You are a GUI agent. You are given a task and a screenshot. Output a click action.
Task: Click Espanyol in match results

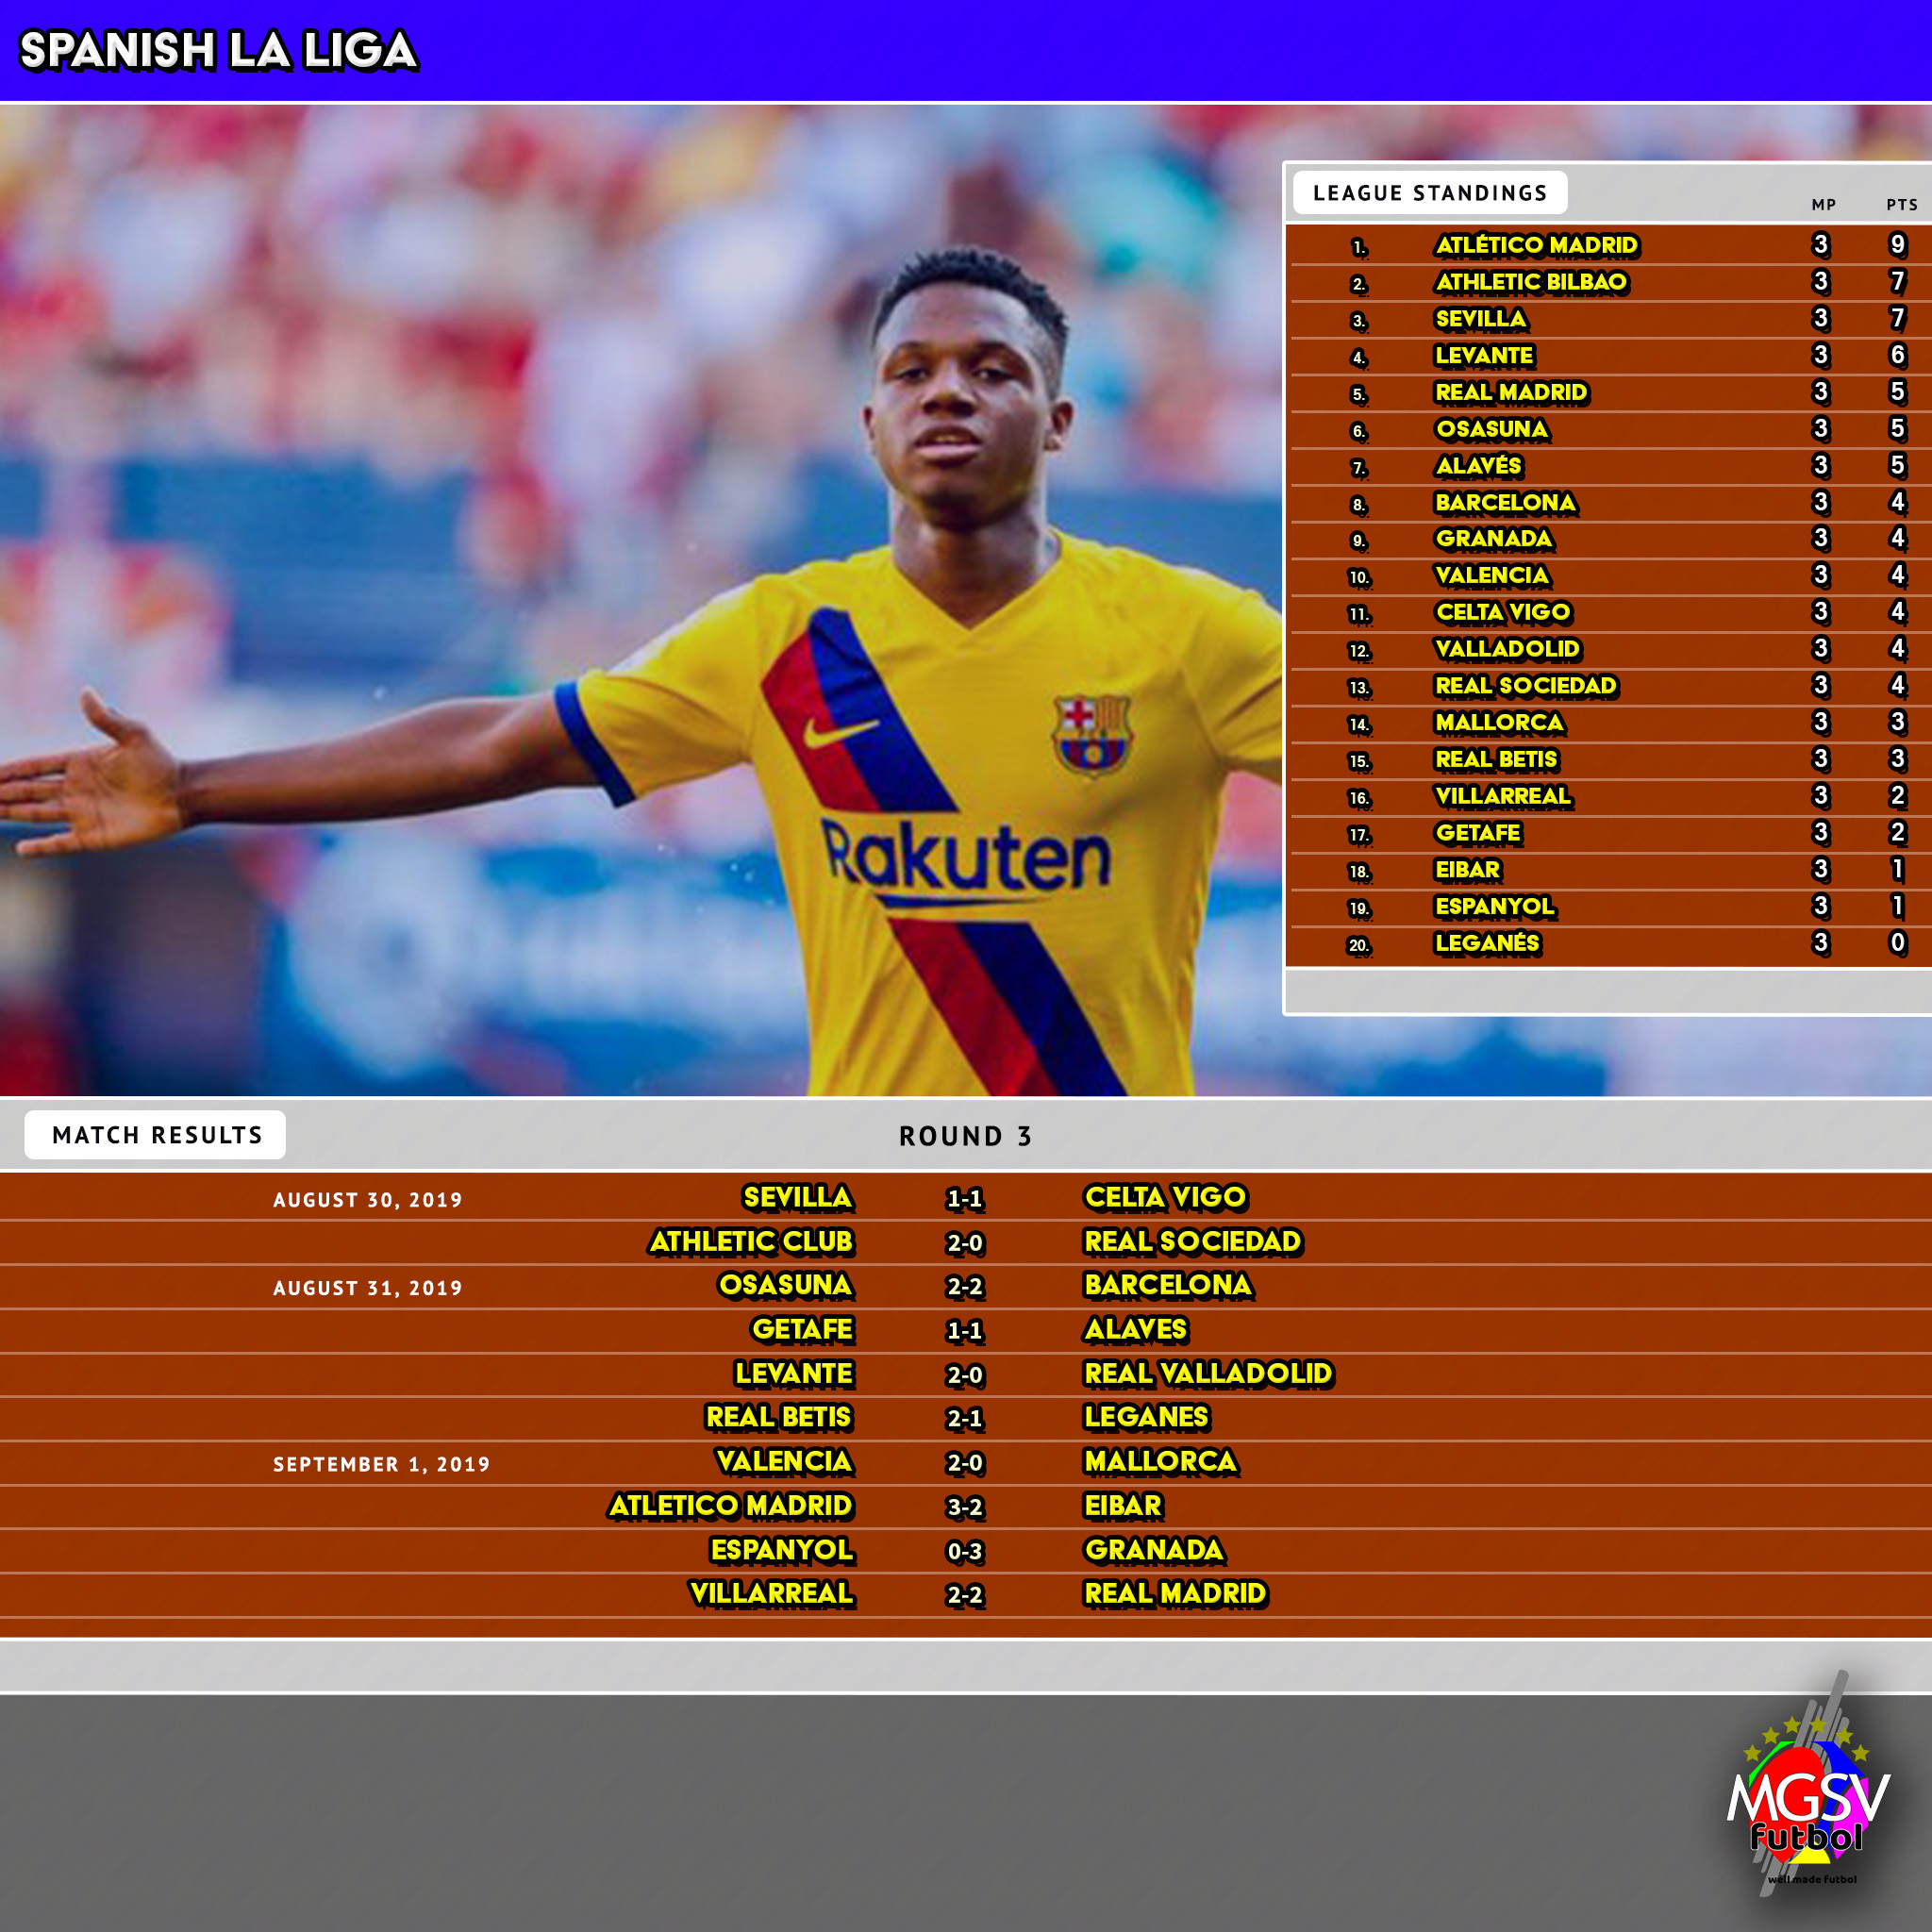[782, 1550]
